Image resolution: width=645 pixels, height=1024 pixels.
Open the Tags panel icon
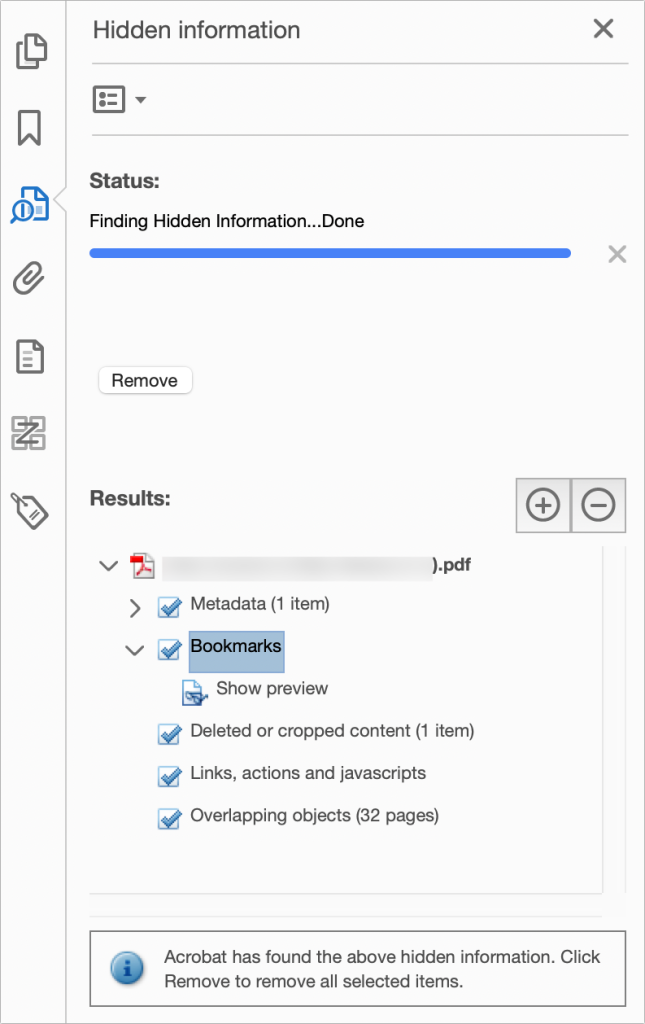30,510
